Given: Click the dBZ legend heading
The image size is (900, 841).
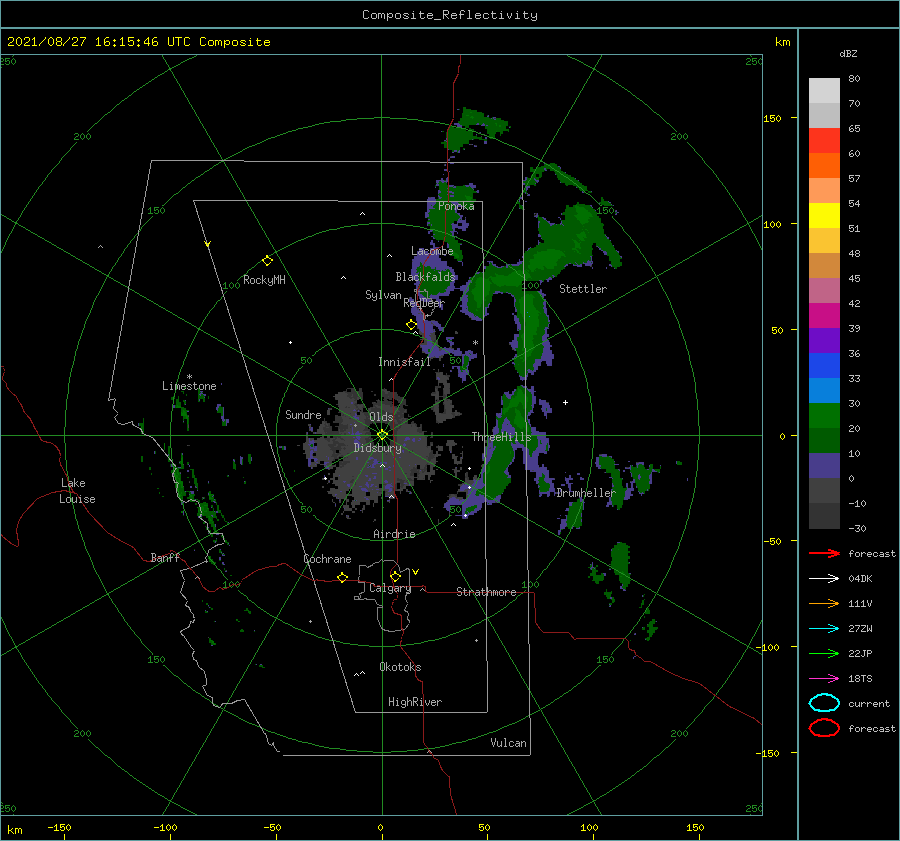Looking at the screenshot, I should point(848,53).
